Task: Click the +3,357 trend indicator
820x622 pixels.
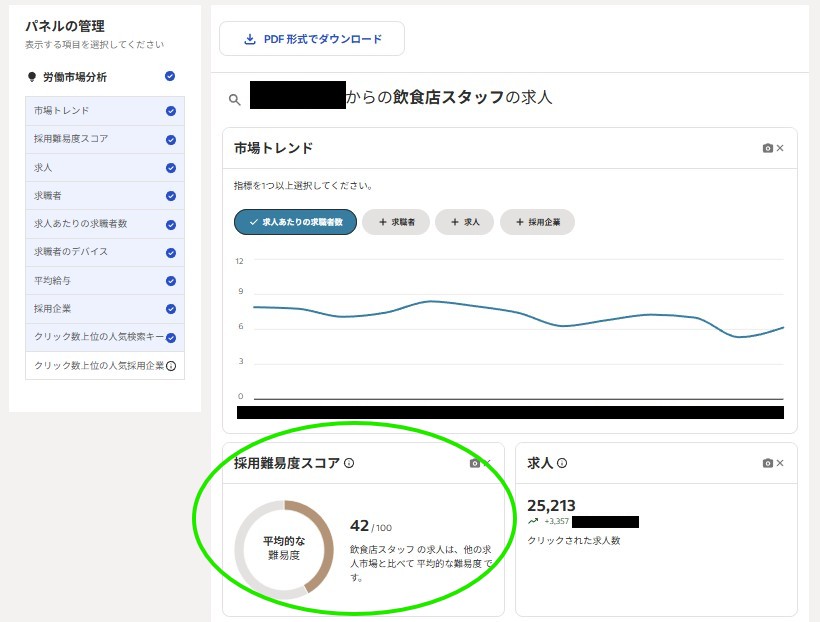Action: (x=556, y=522)
